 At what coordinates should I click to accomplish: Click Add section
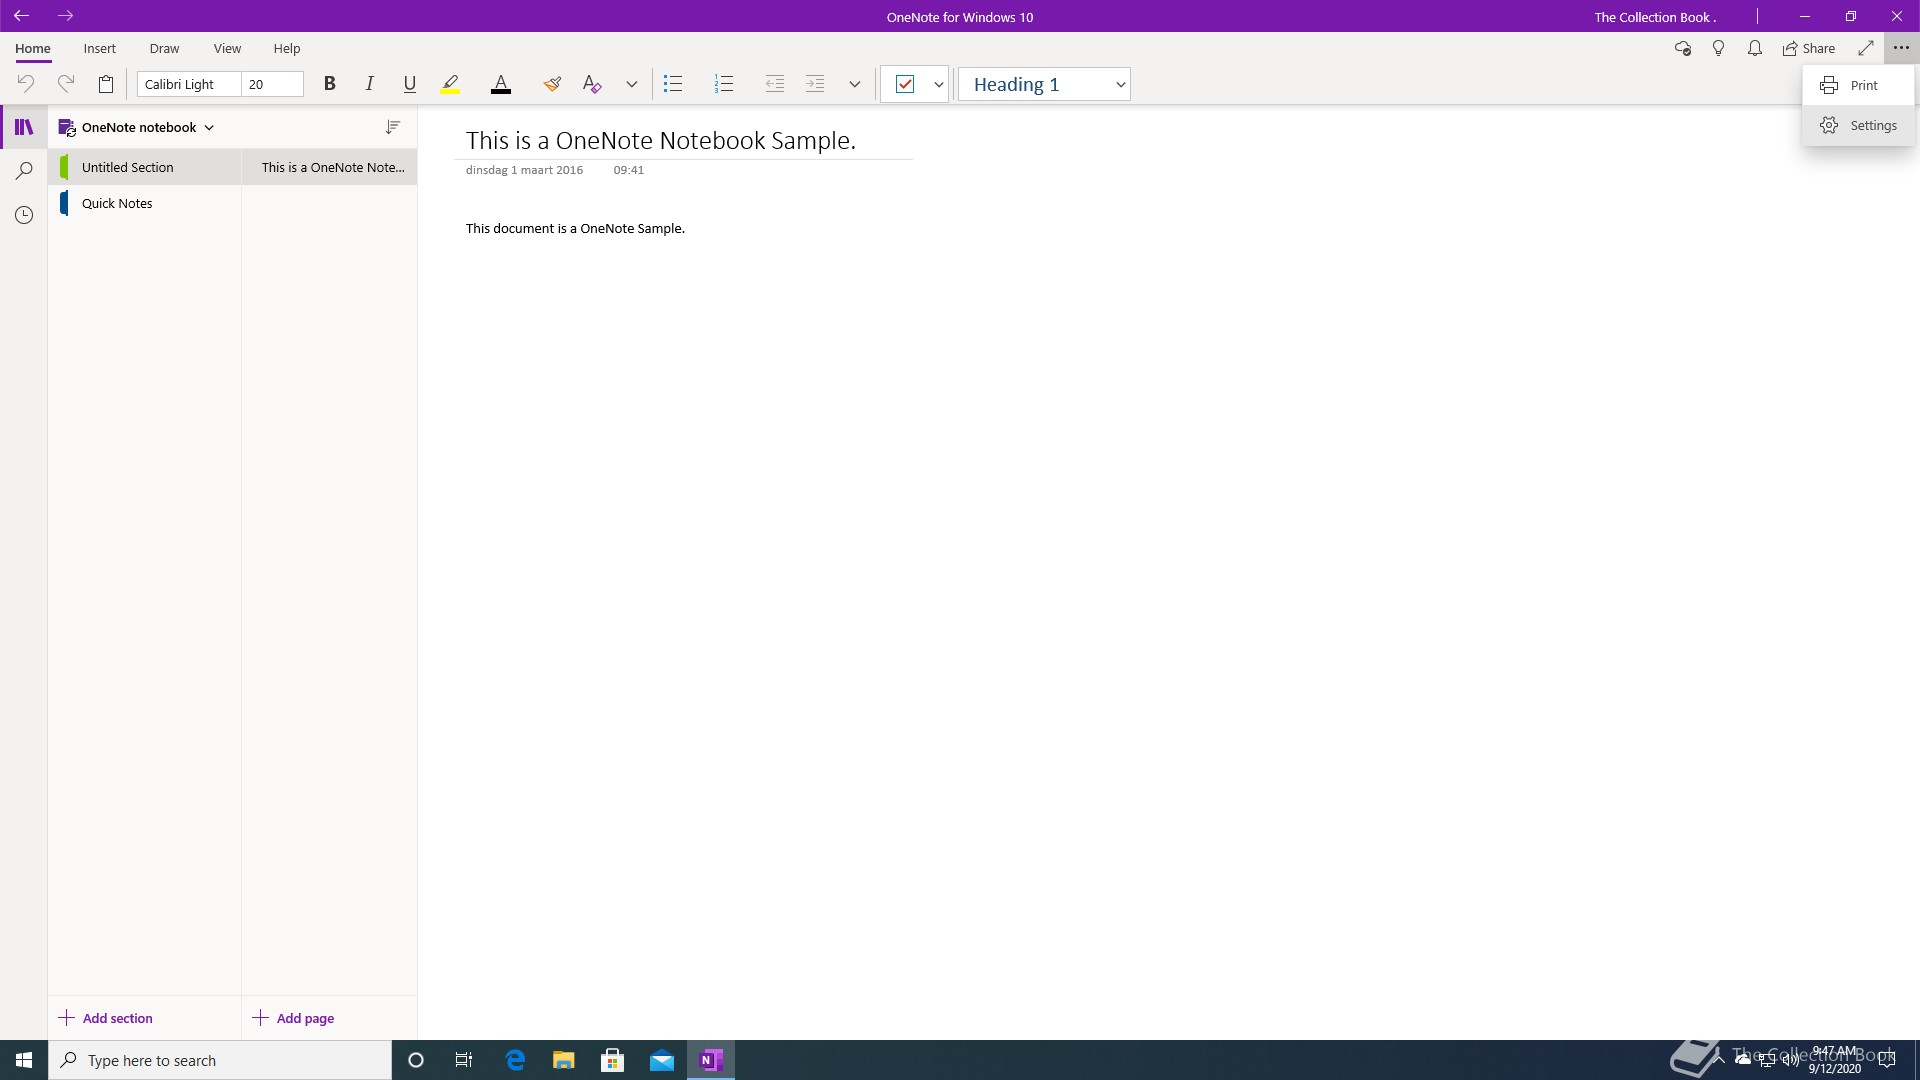(106, 1018)
